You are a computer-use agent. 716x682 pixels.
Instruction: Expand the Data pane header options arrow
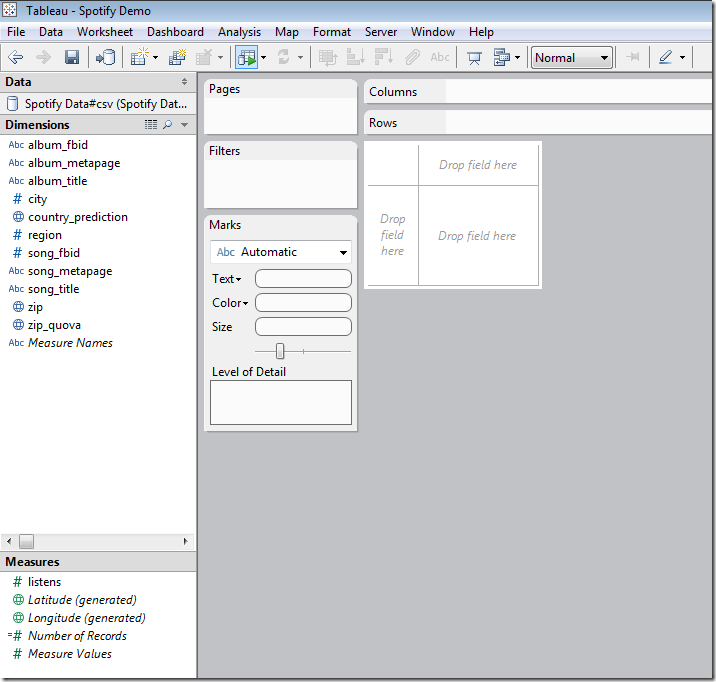(184, 82)
